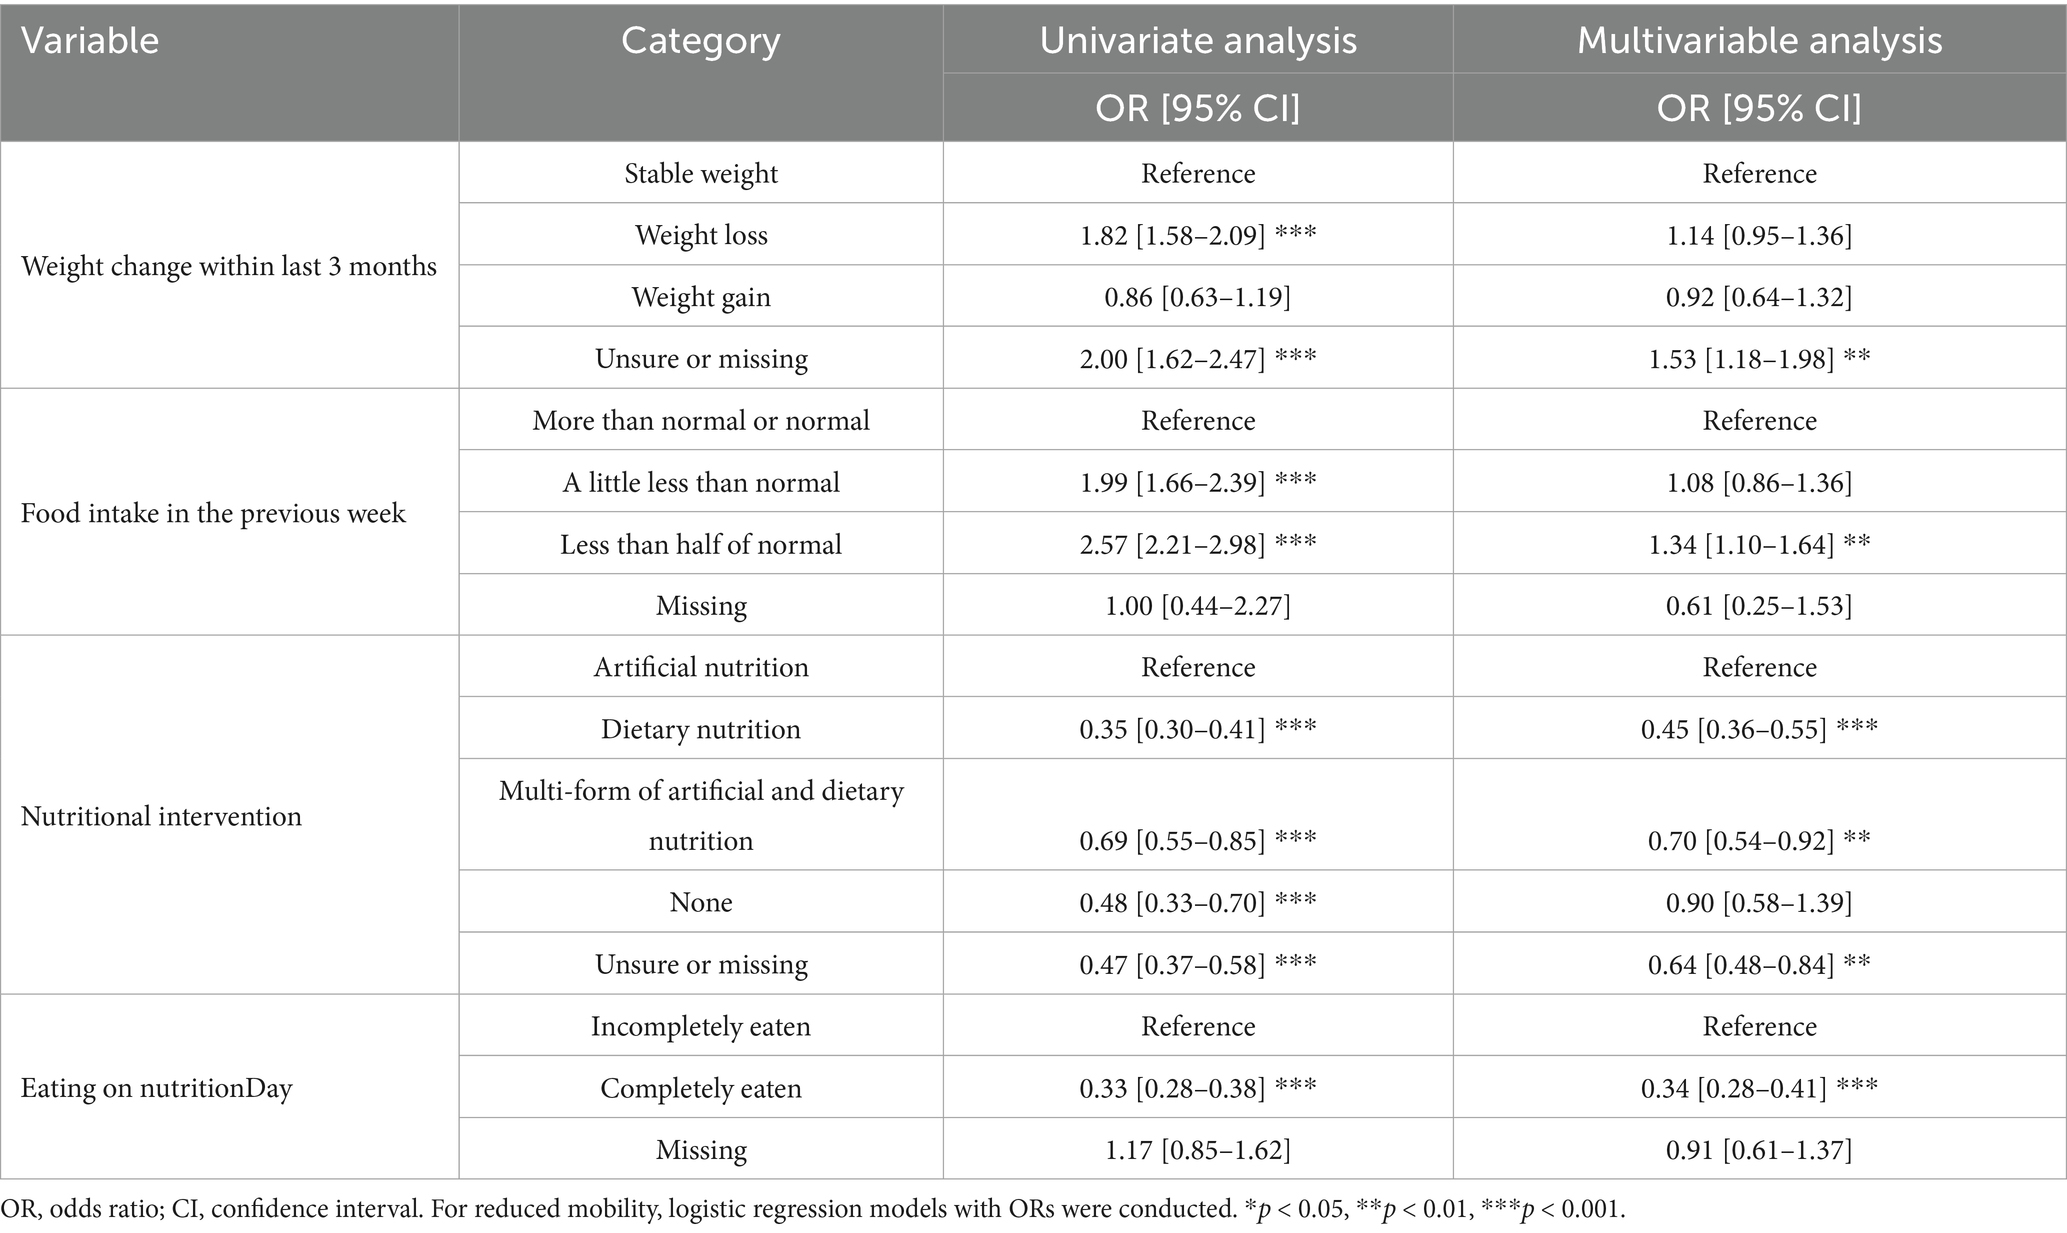Viewport: 2067px width, 1233px height.
Task: Select the 0.34 [0.28–0.41] multivariable value
Action: [x=1759, y=1088]
